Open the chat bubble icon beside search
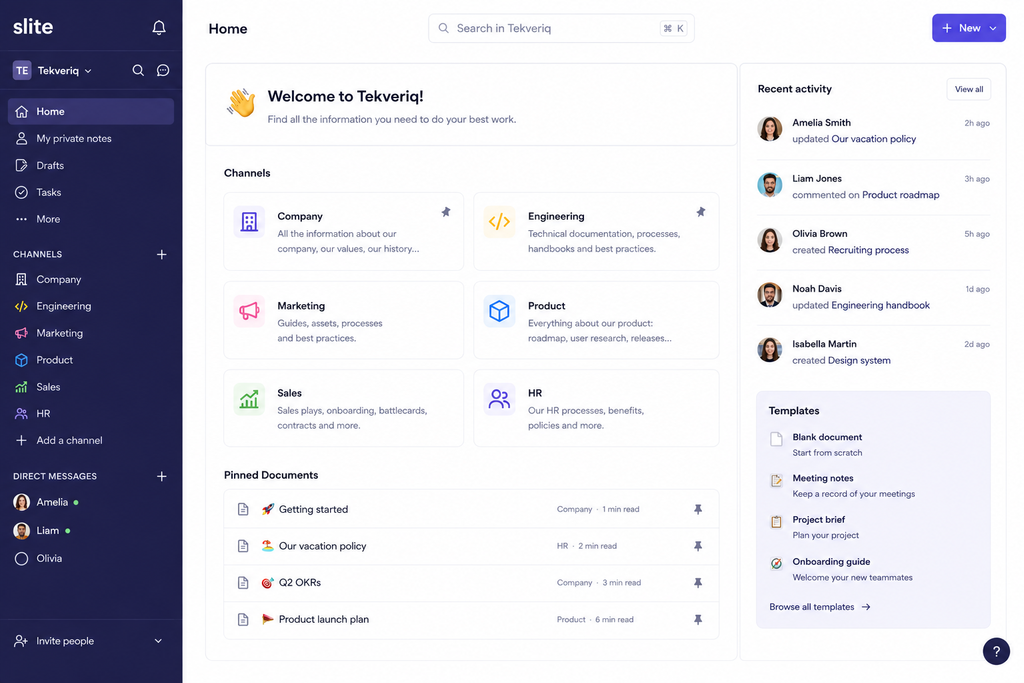The image size is (1024, 683). point(163,70)
